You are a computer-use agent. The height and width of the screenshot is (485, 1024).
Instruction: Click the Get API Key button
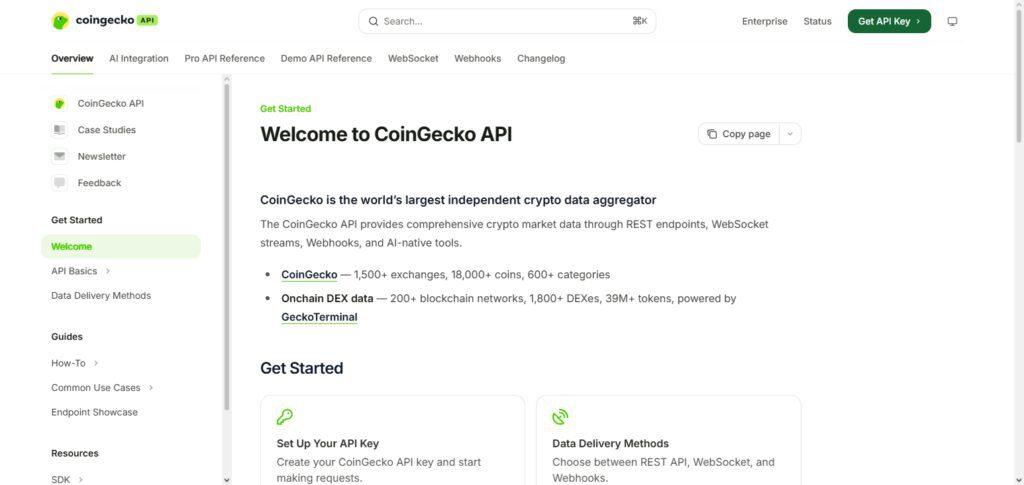[889, 21]
